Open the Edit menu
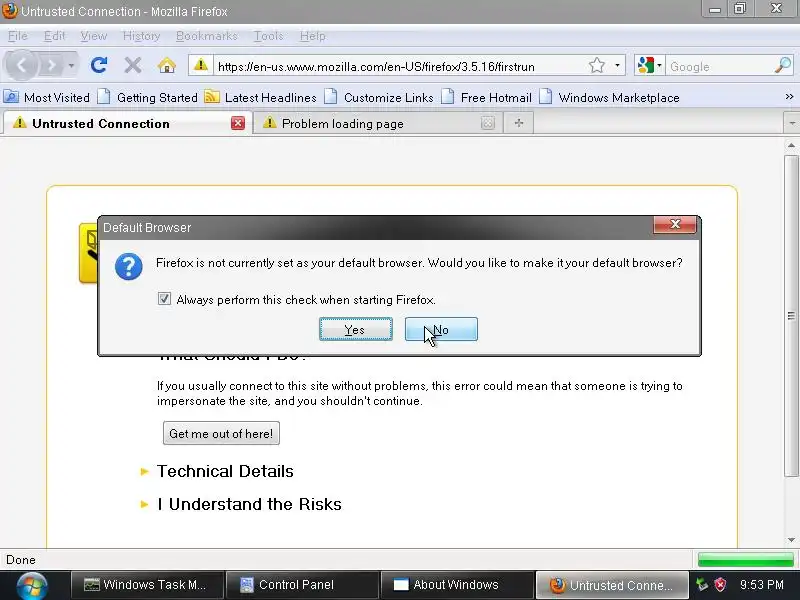The image size is (800, 600). point(54,36)
